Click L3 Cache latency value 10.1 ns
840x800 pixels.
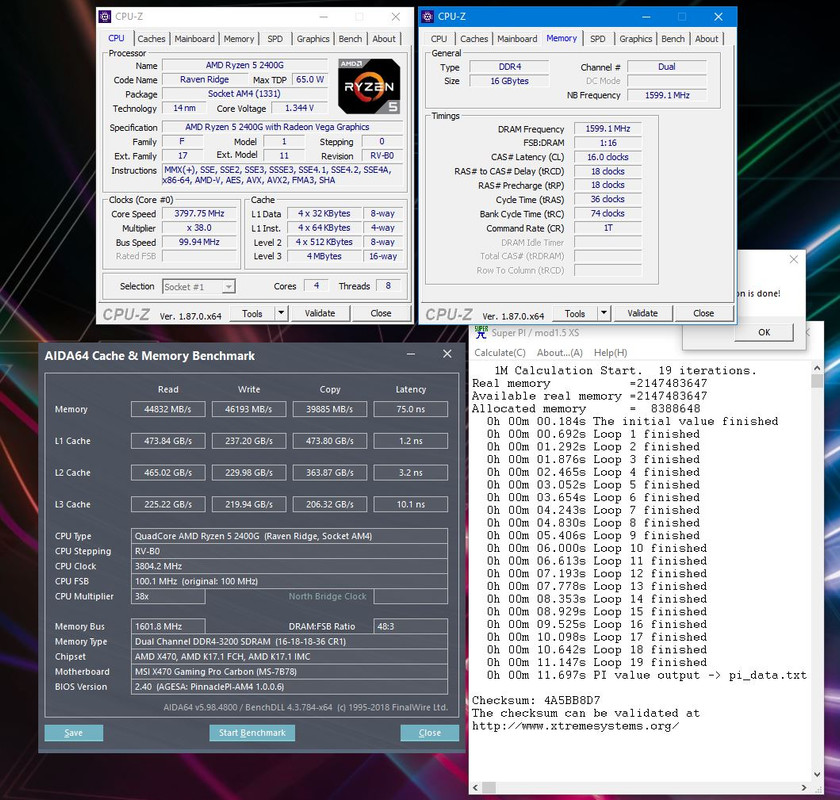coord(410,504)
